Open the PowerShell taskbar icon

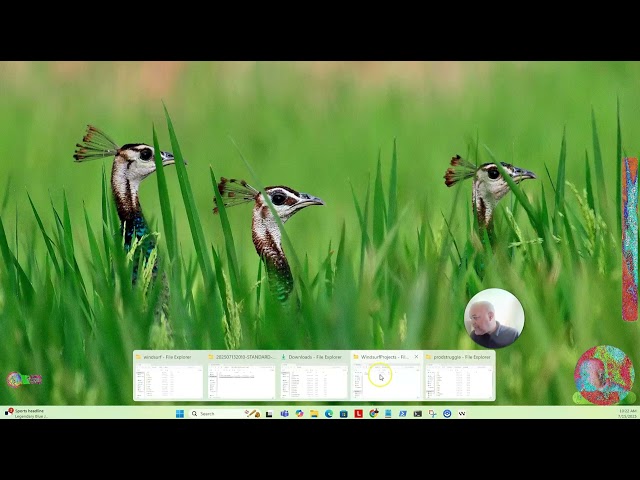403,413
